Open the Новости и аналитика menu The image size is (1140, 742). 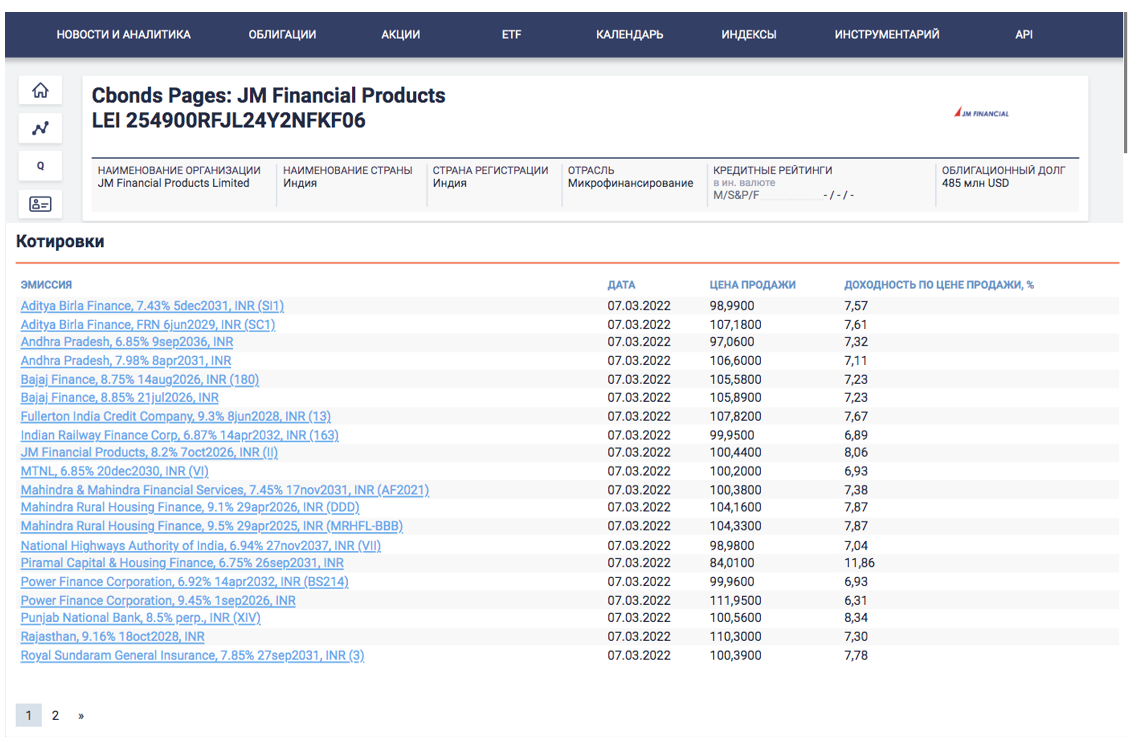point(123,35)
